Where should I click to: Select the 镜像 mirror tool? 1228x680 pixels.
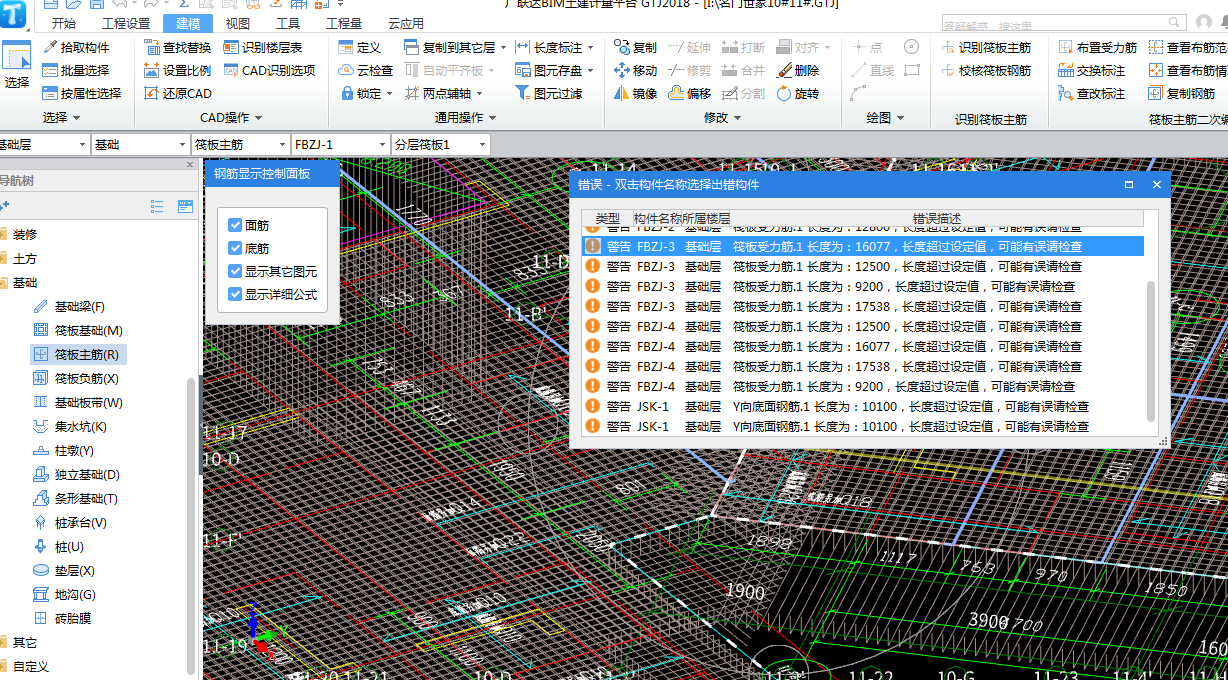(x=635, y=93)
